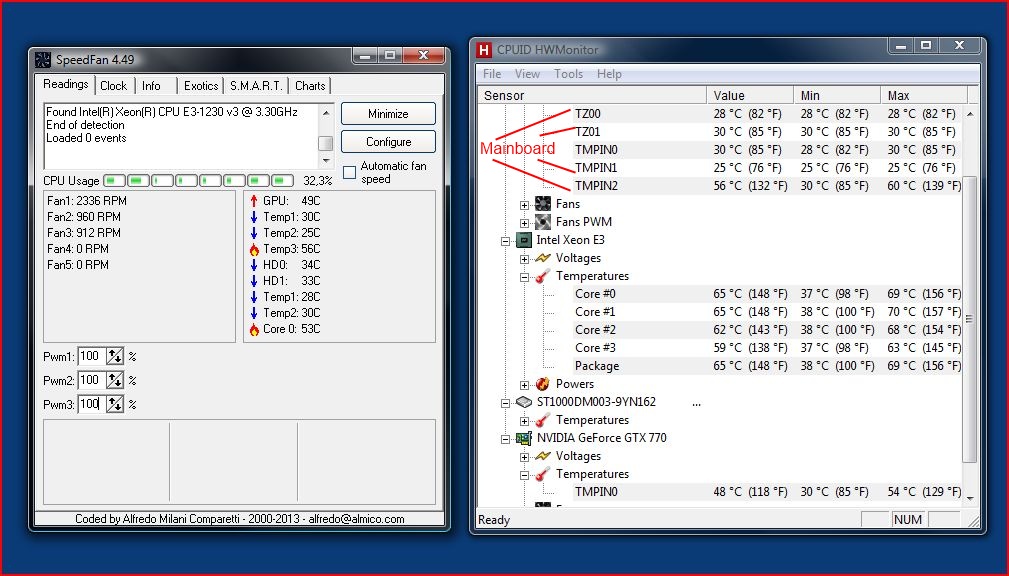Open the Help menu in HWMonitor

point(609,74)
